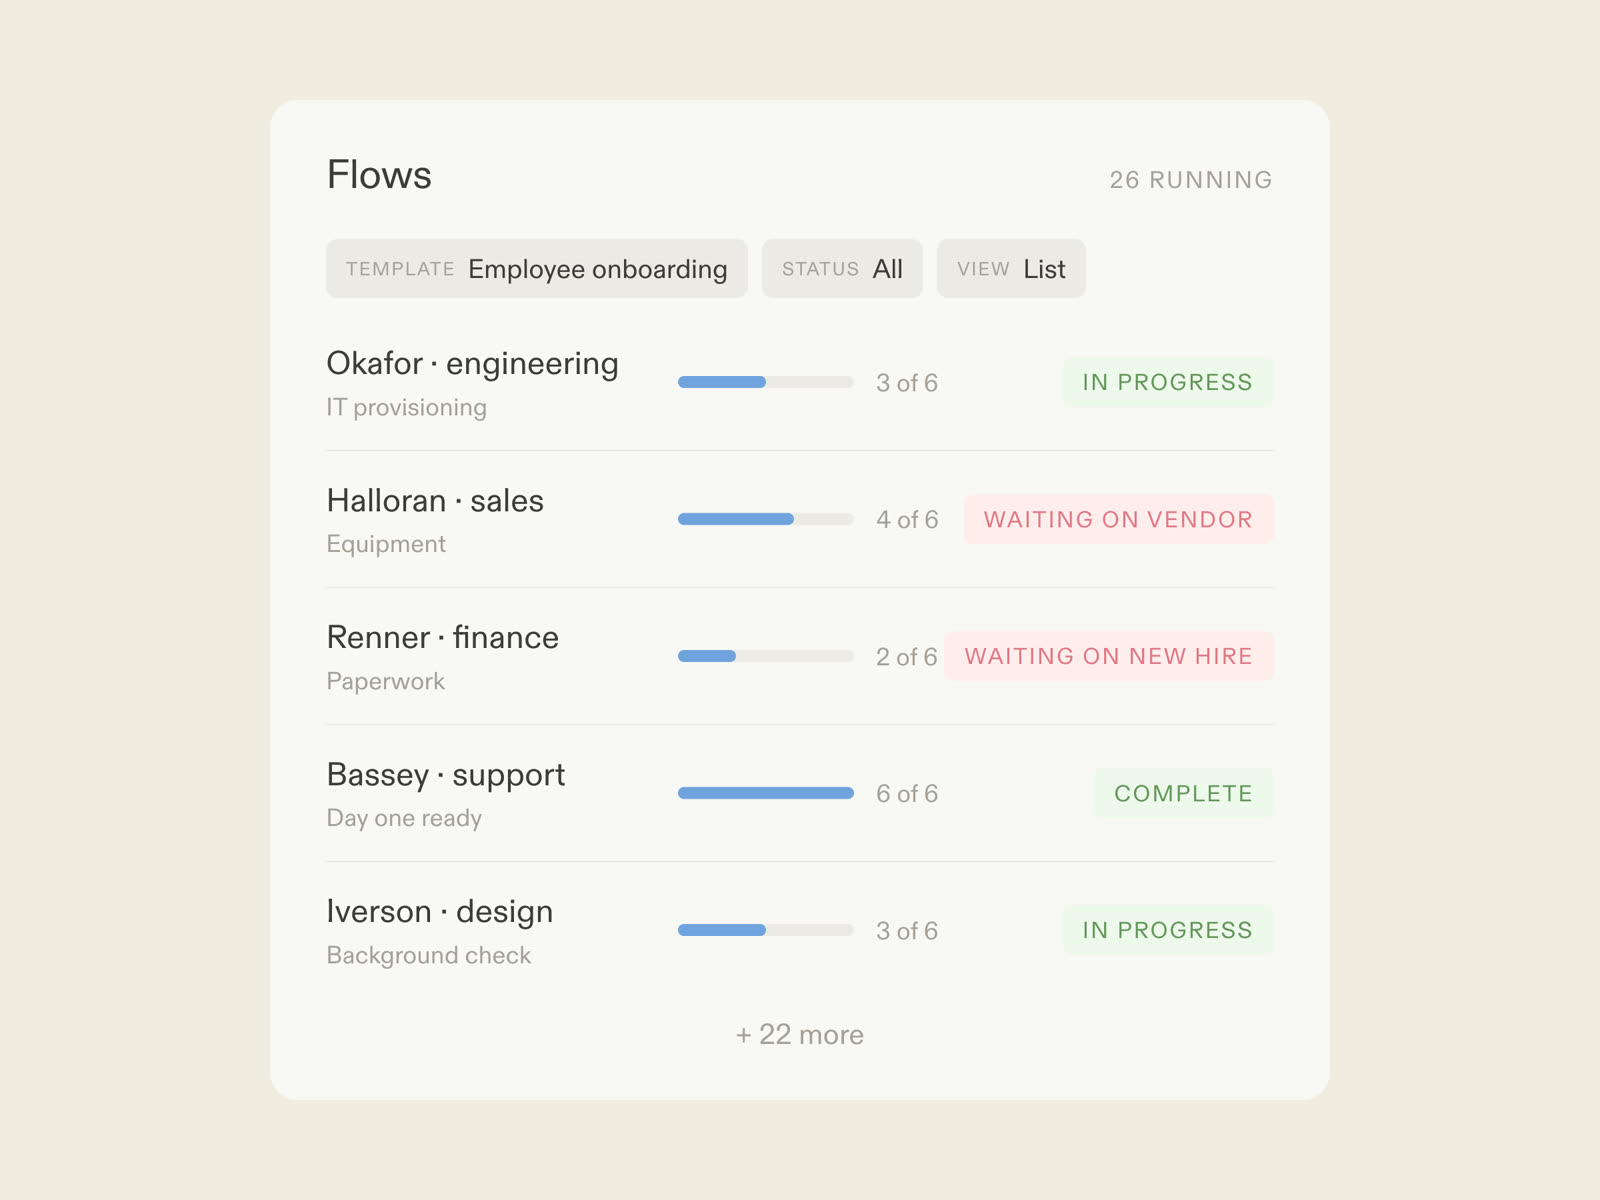Click the Day one ready label
The height and width of the screenshot is (1200, 1600).
coord(404,818)
